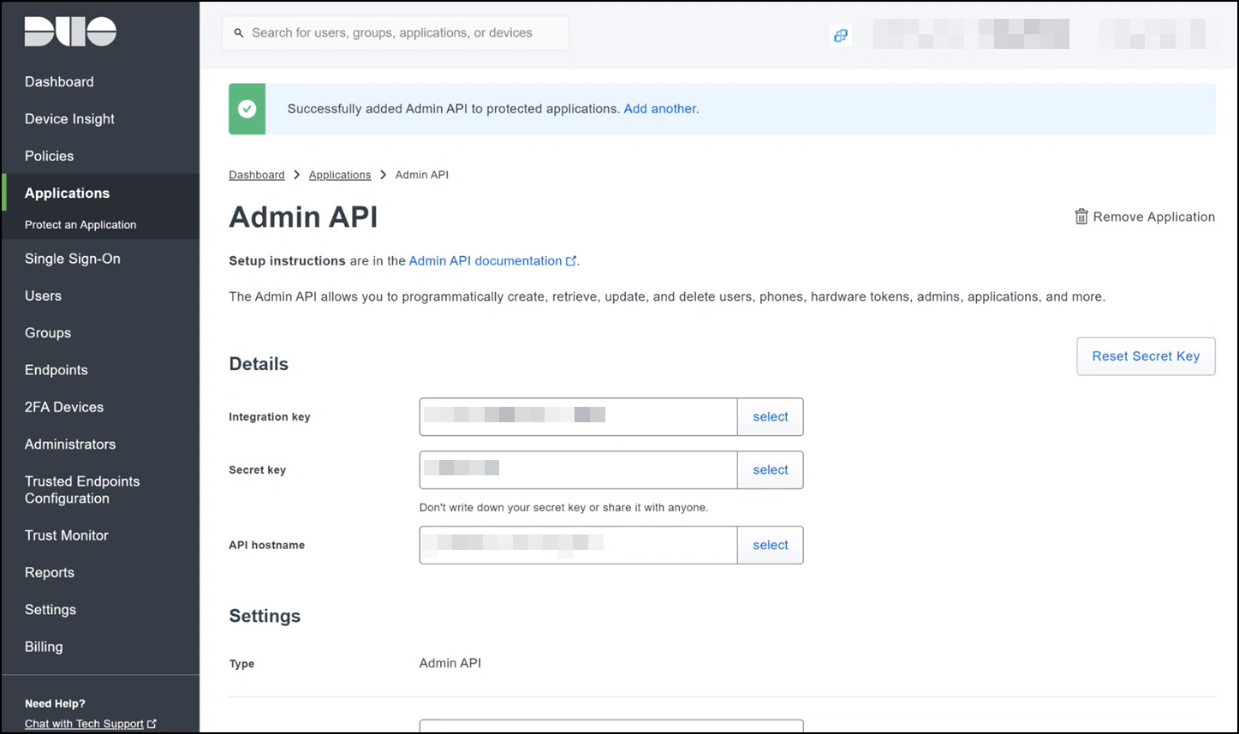Click the search magnifier icon
The image size is (1239, 734).
[x=239, y=33]
